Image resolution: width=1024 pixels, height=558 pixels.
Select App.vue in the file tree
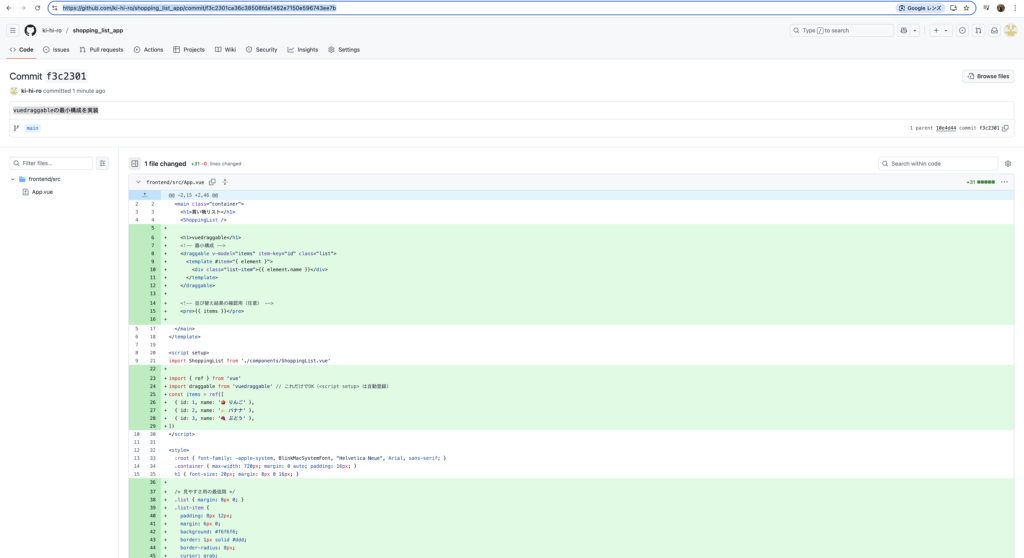pyautogui.click(x=42, y=192)
